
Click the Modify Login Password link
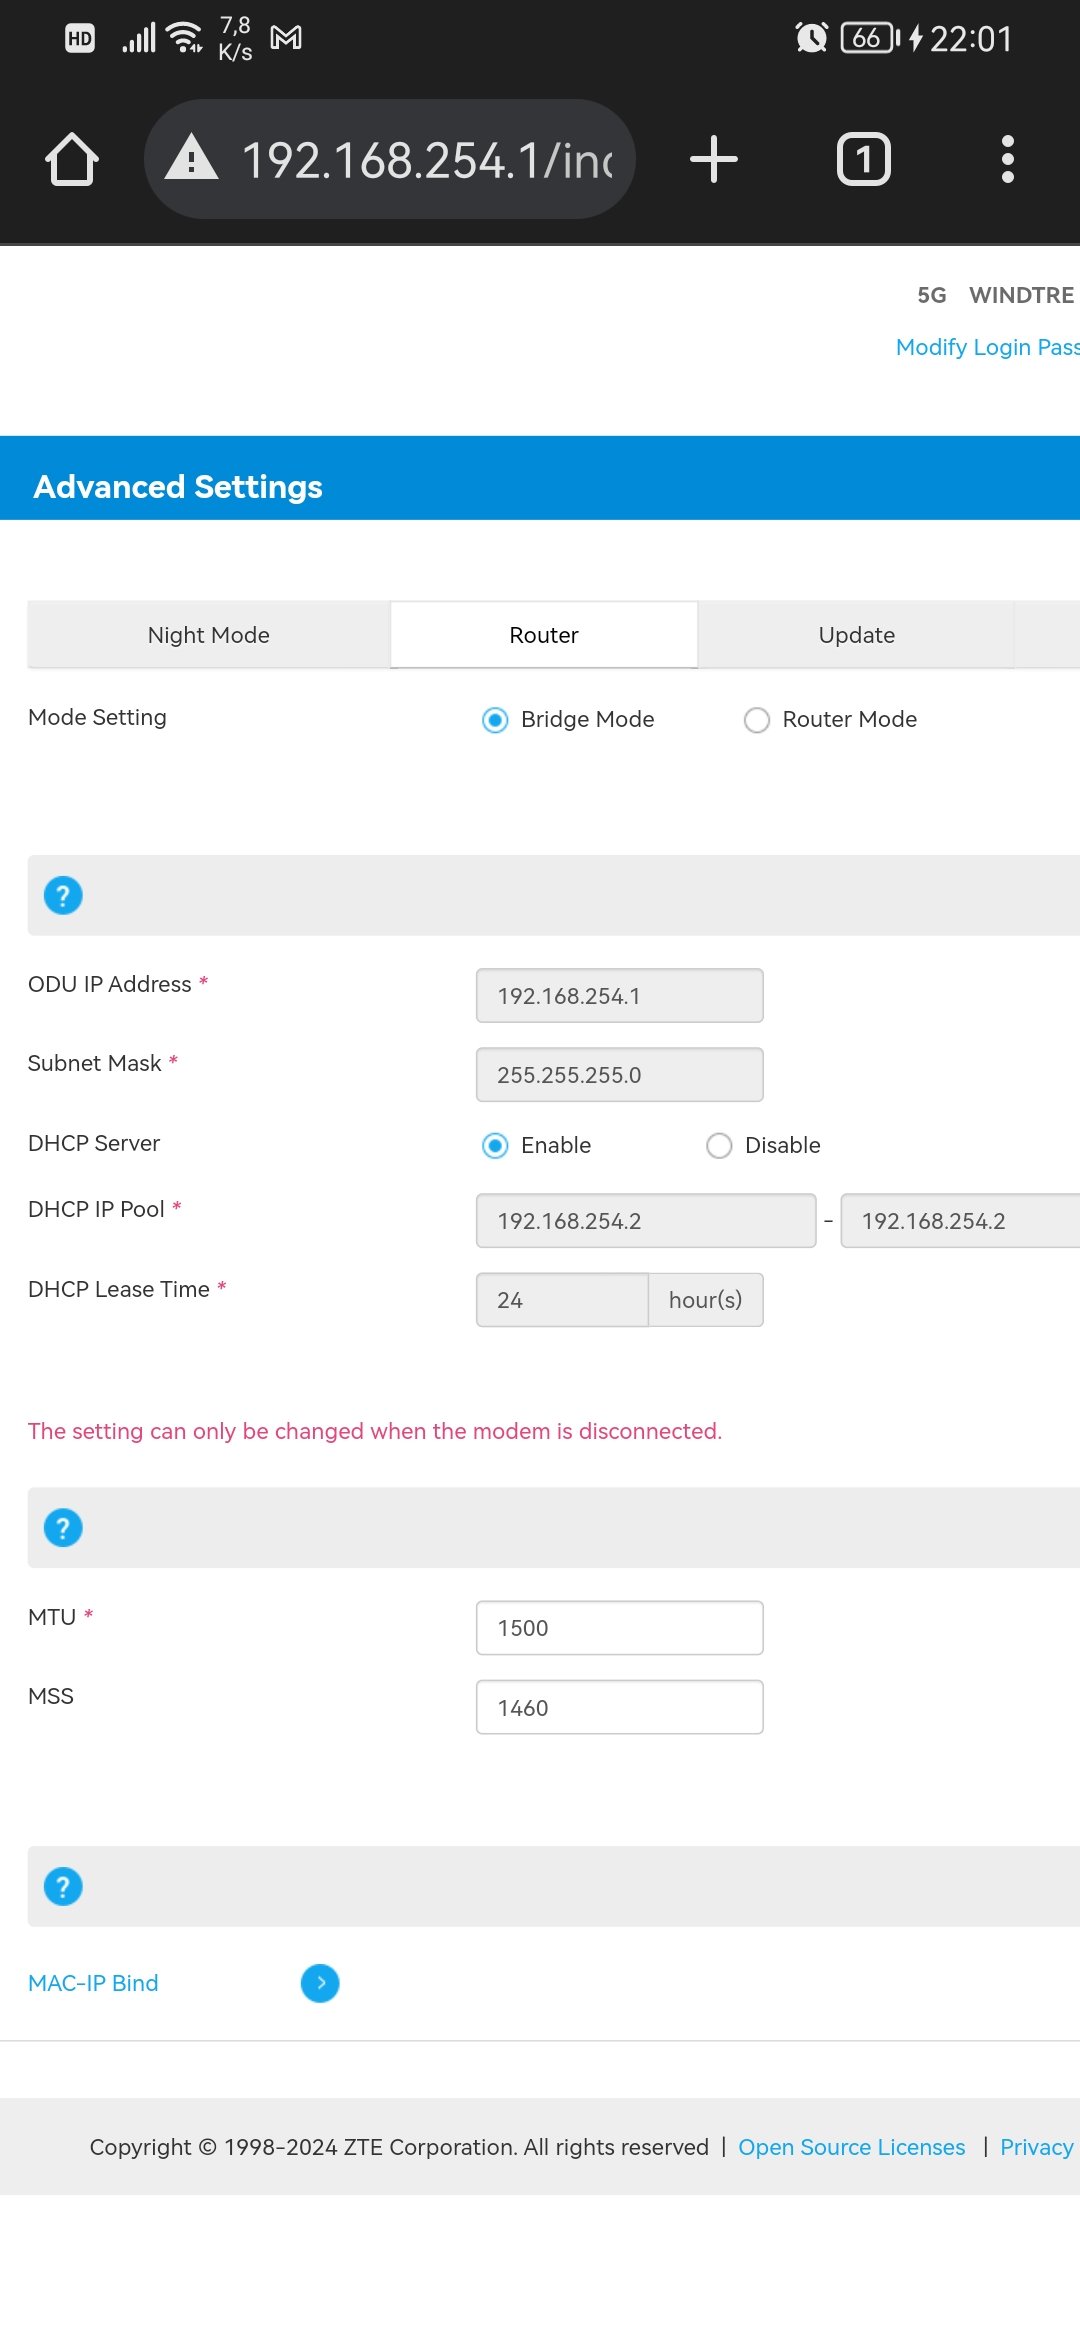[986, 347]
